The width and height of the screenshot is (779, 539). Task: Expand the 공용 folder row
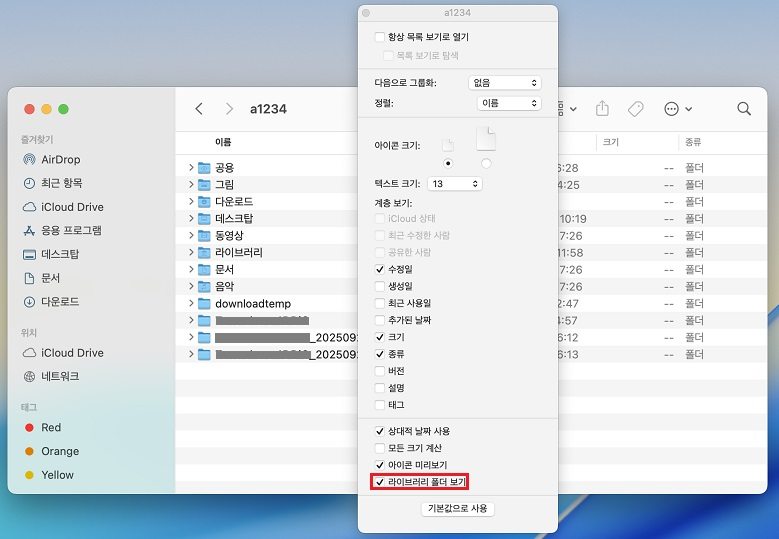coord(191,168)
